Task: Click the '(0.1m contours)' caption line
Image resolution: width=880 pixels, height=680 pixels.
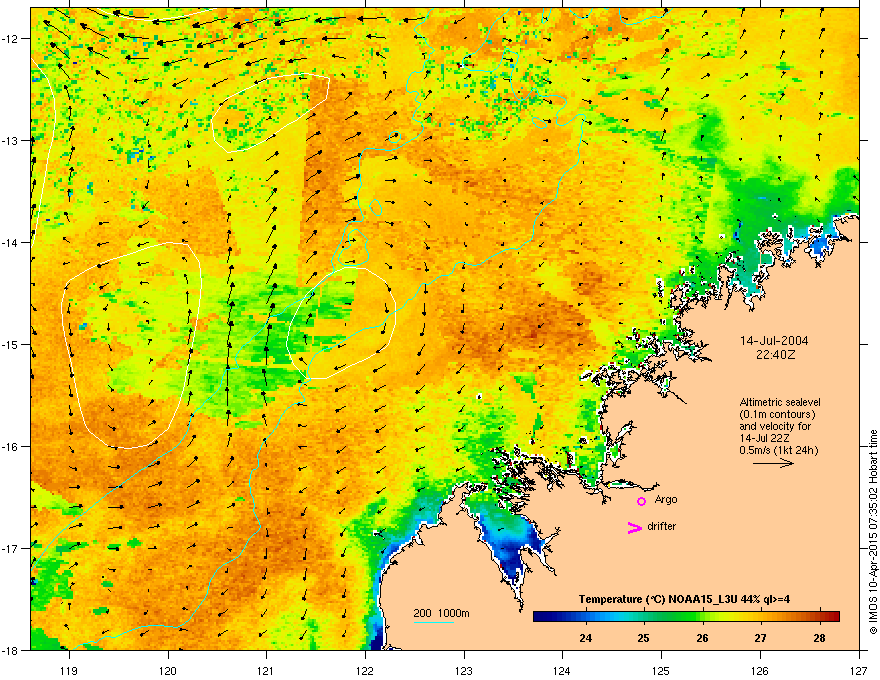Action: (x=777, y=414)
